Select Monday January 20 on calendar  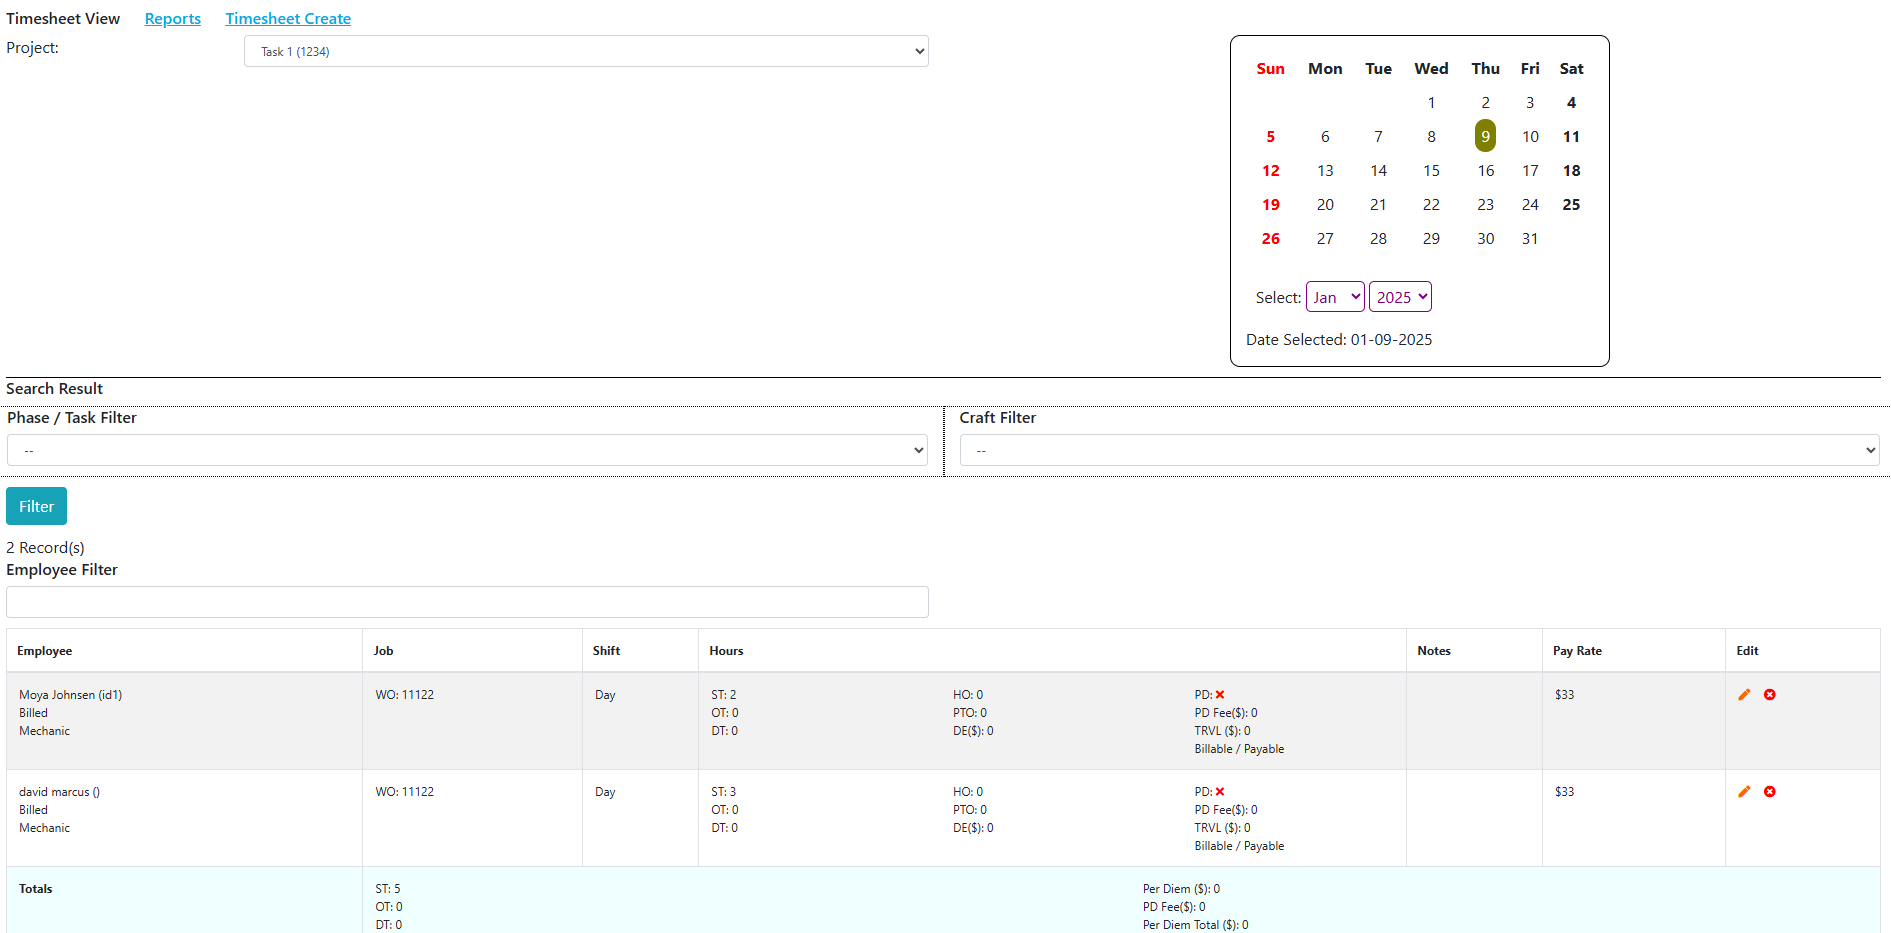[1325, 205]
